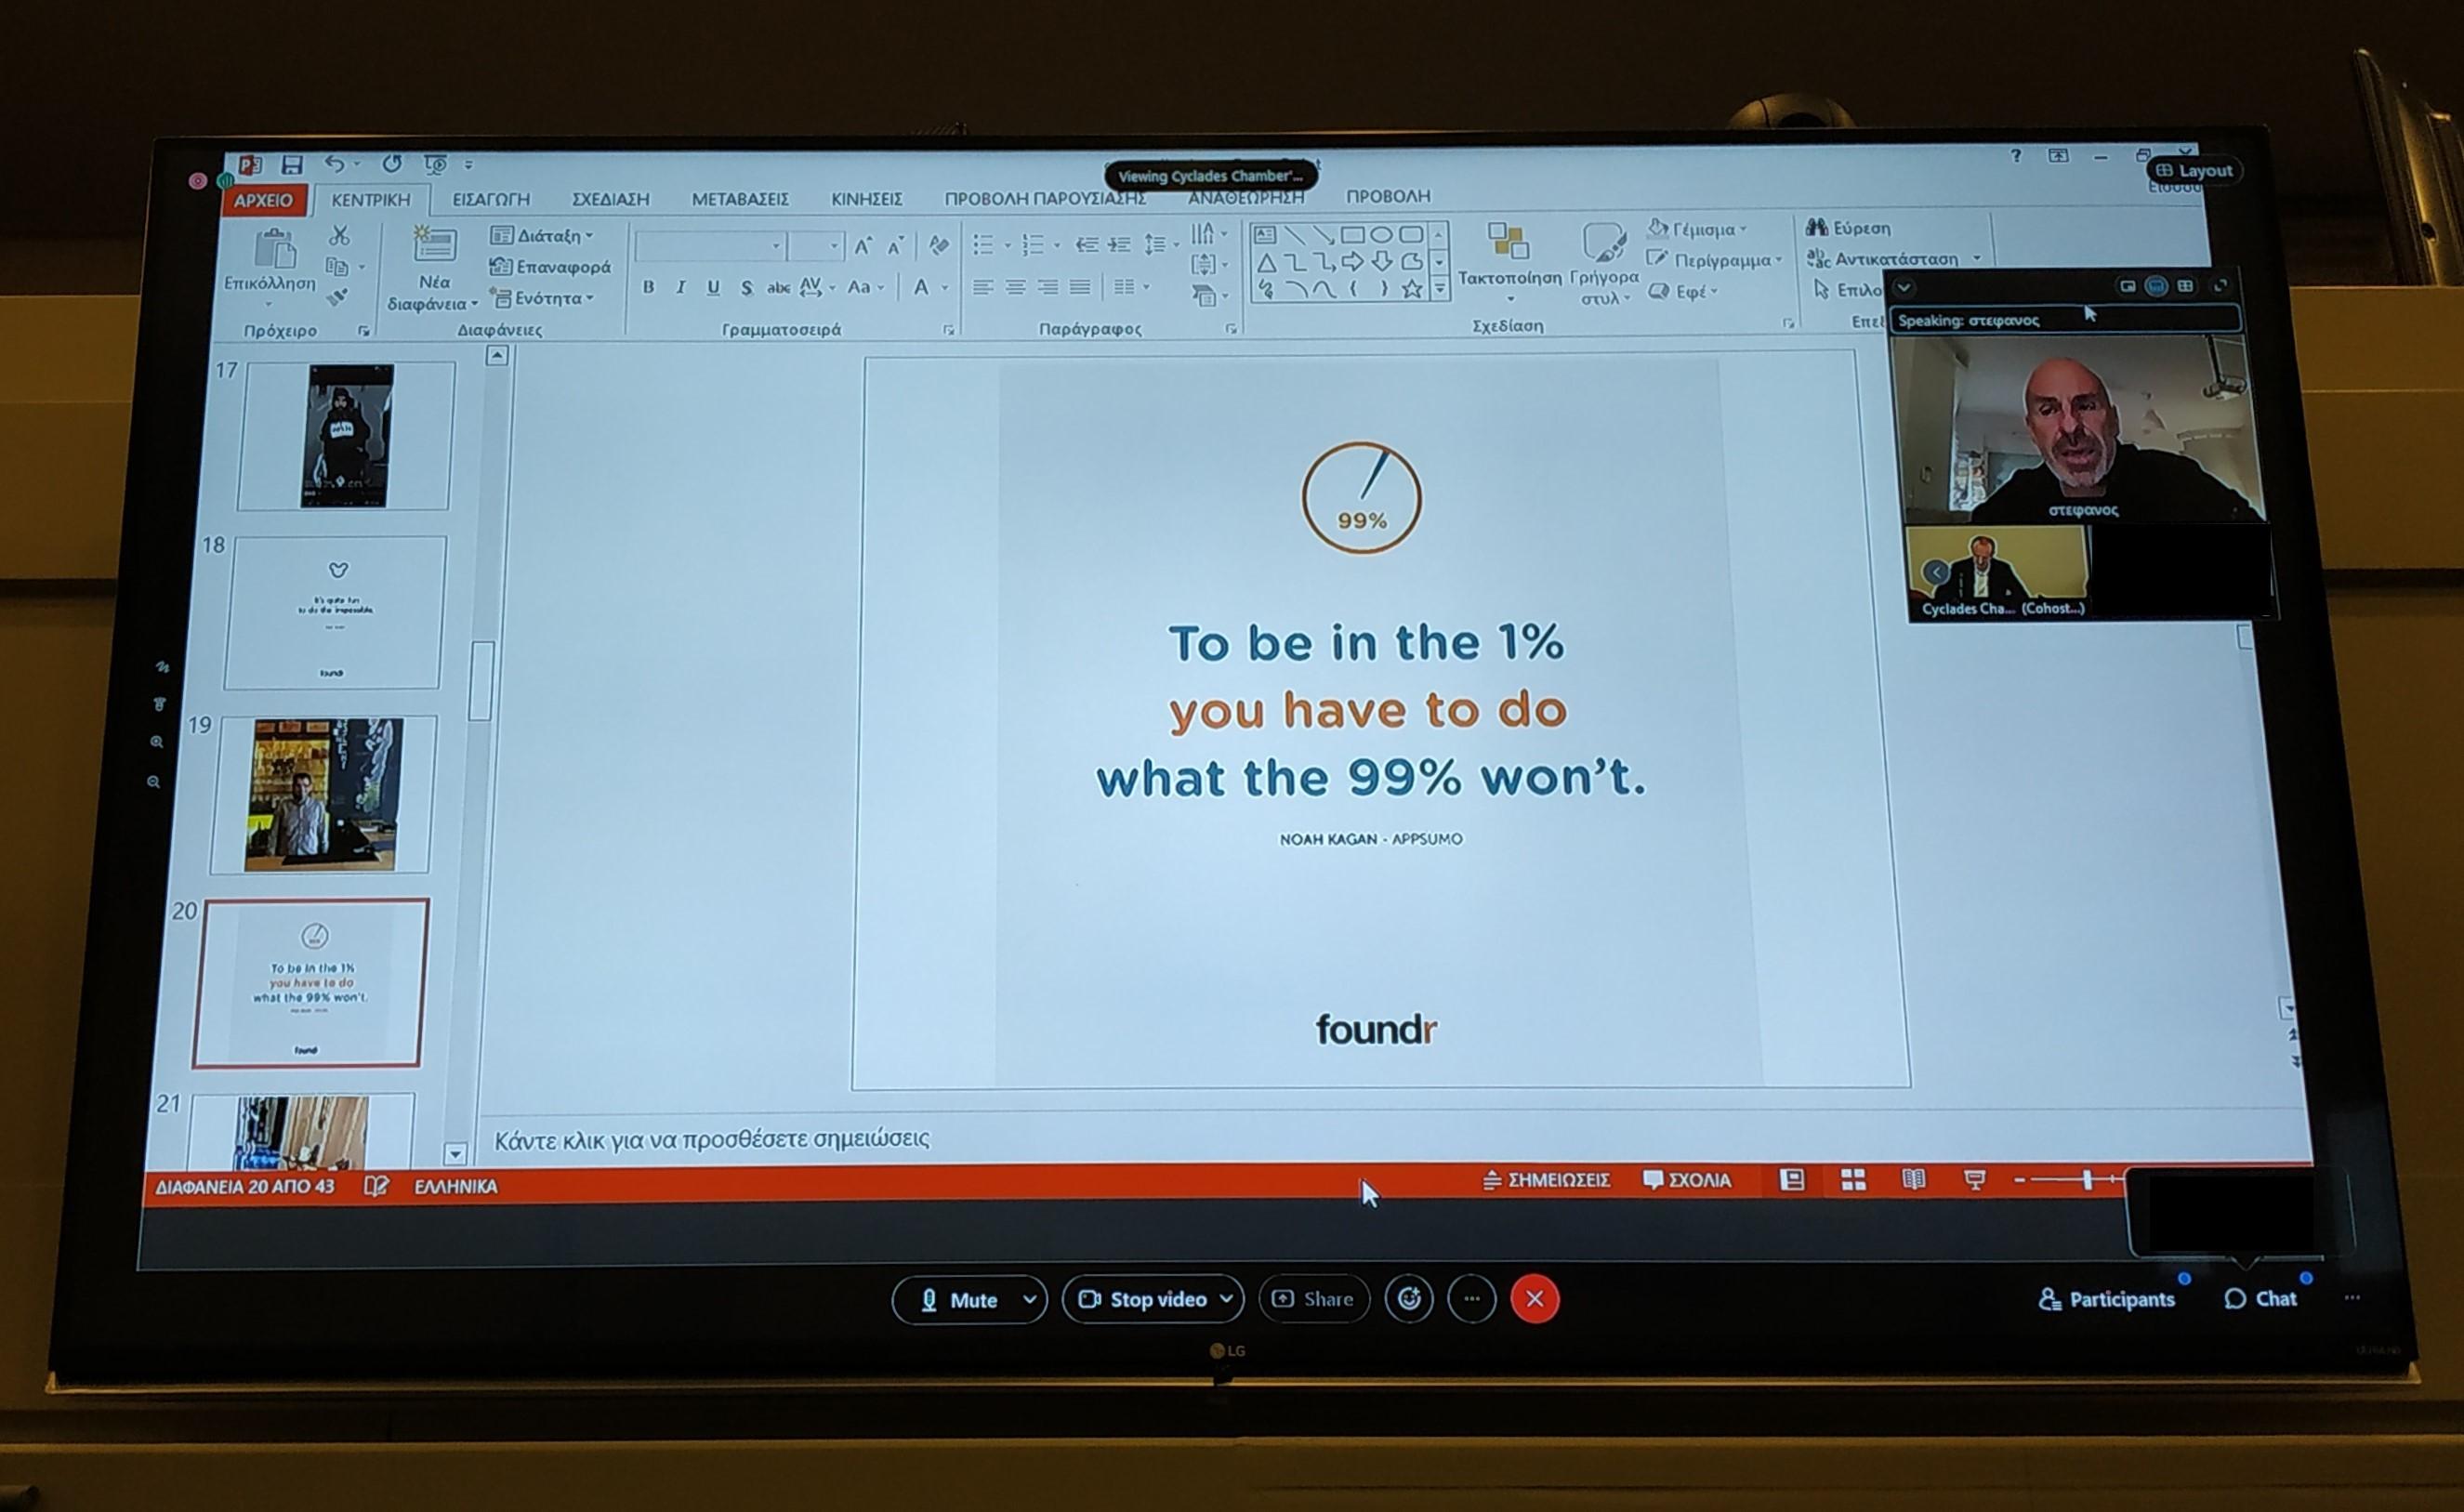Click the Γρήγορα στυλ quick styles icon
The width and height of the screenshot is (2464, 1512).
(x=1603, y=243)
